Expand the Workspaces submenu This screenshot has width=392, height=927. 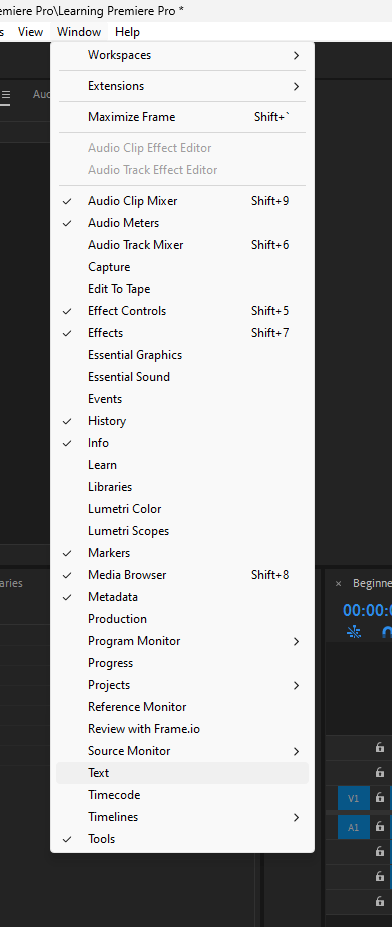coord(182,55)
